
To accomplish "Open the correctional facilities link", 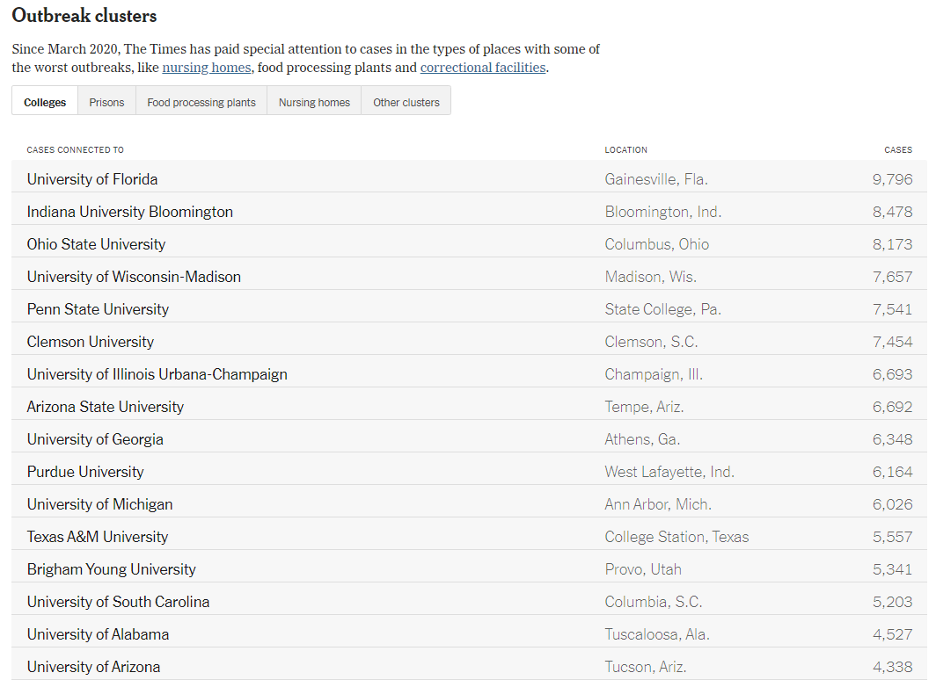I will click(483, 68).
